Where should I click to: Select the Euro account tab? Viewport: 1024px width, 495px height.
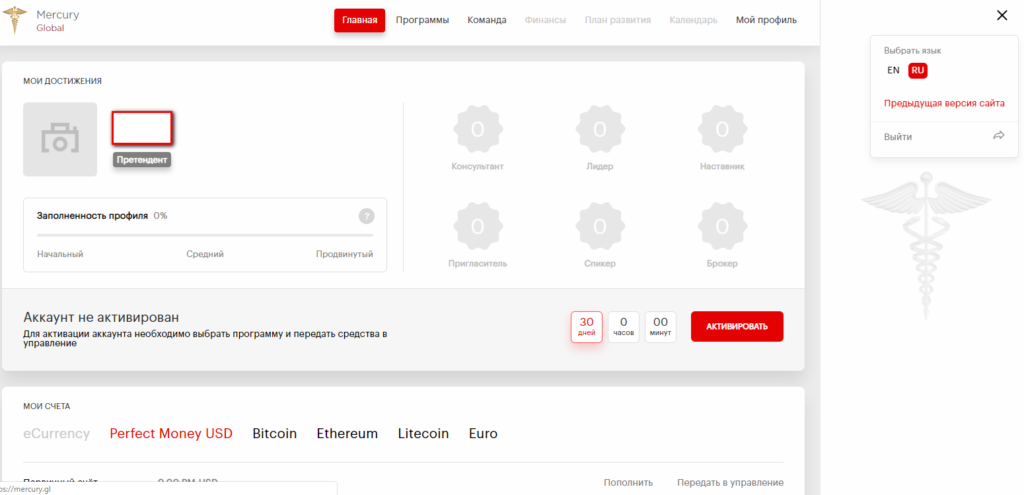[x=483, y=434]
